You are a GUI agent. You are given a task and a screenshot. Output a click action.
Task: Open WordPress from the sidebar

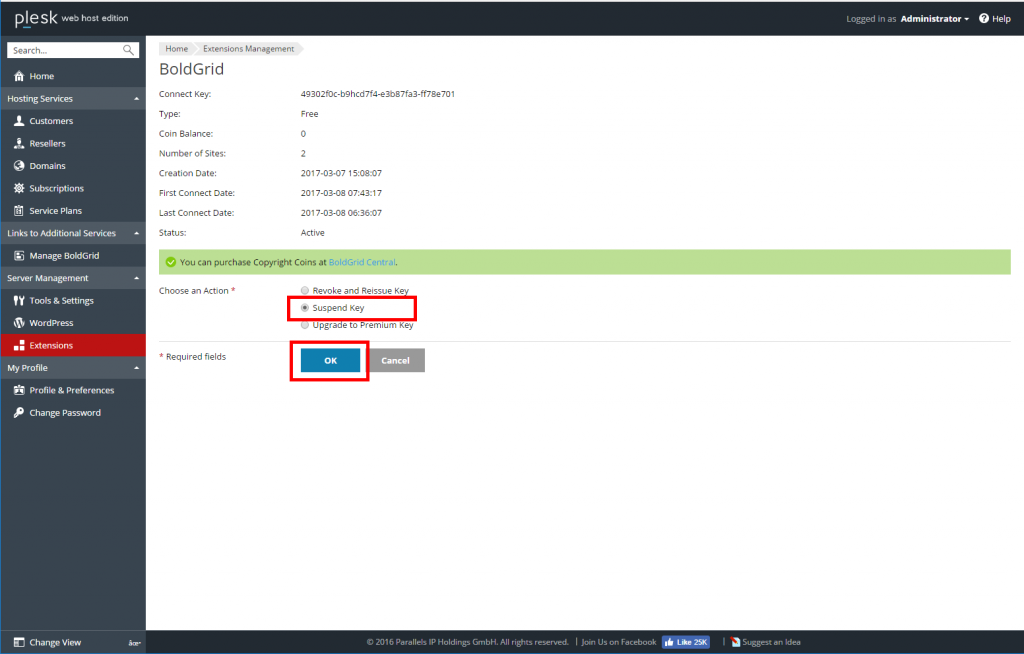tap(73, 323)
